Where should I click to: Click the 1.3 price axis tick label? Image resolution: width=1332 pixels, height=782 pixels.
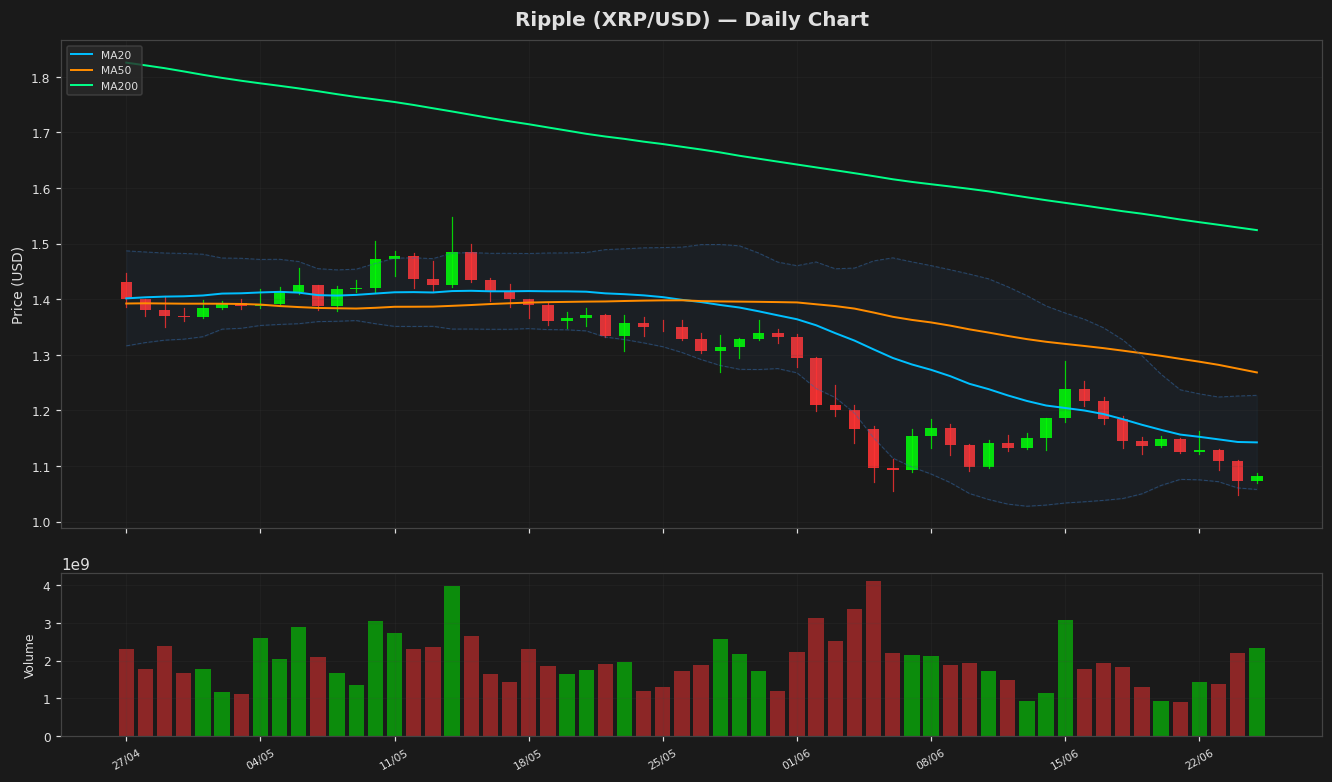tap(41, 356)
